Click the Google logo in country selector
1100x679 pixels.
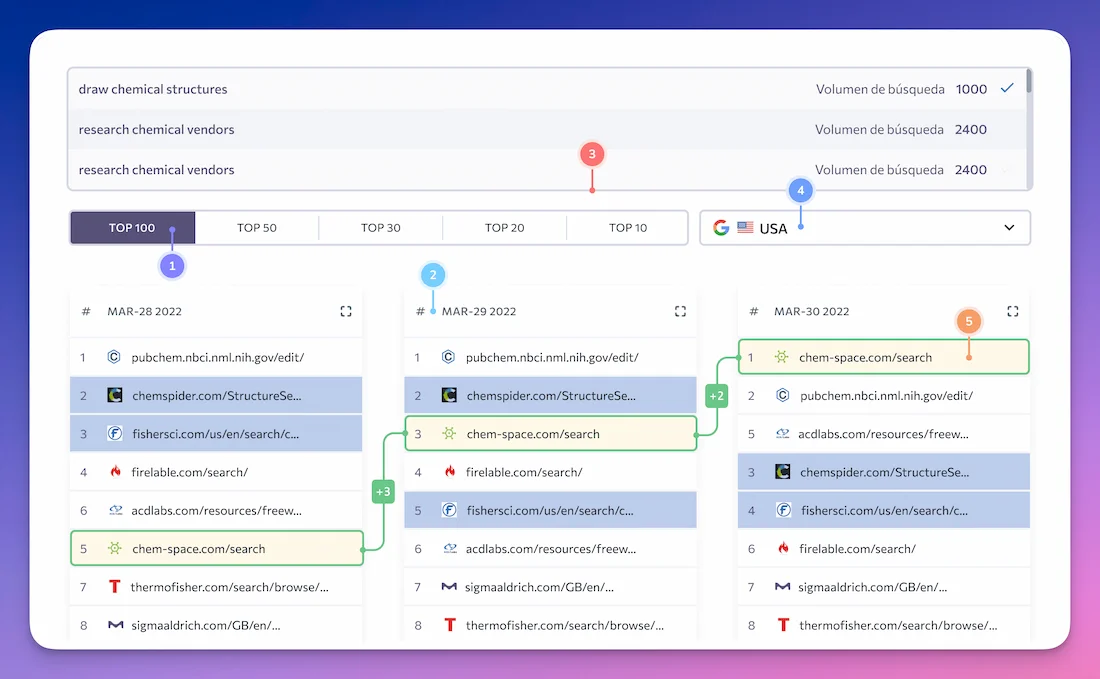[x=721, y=228]
